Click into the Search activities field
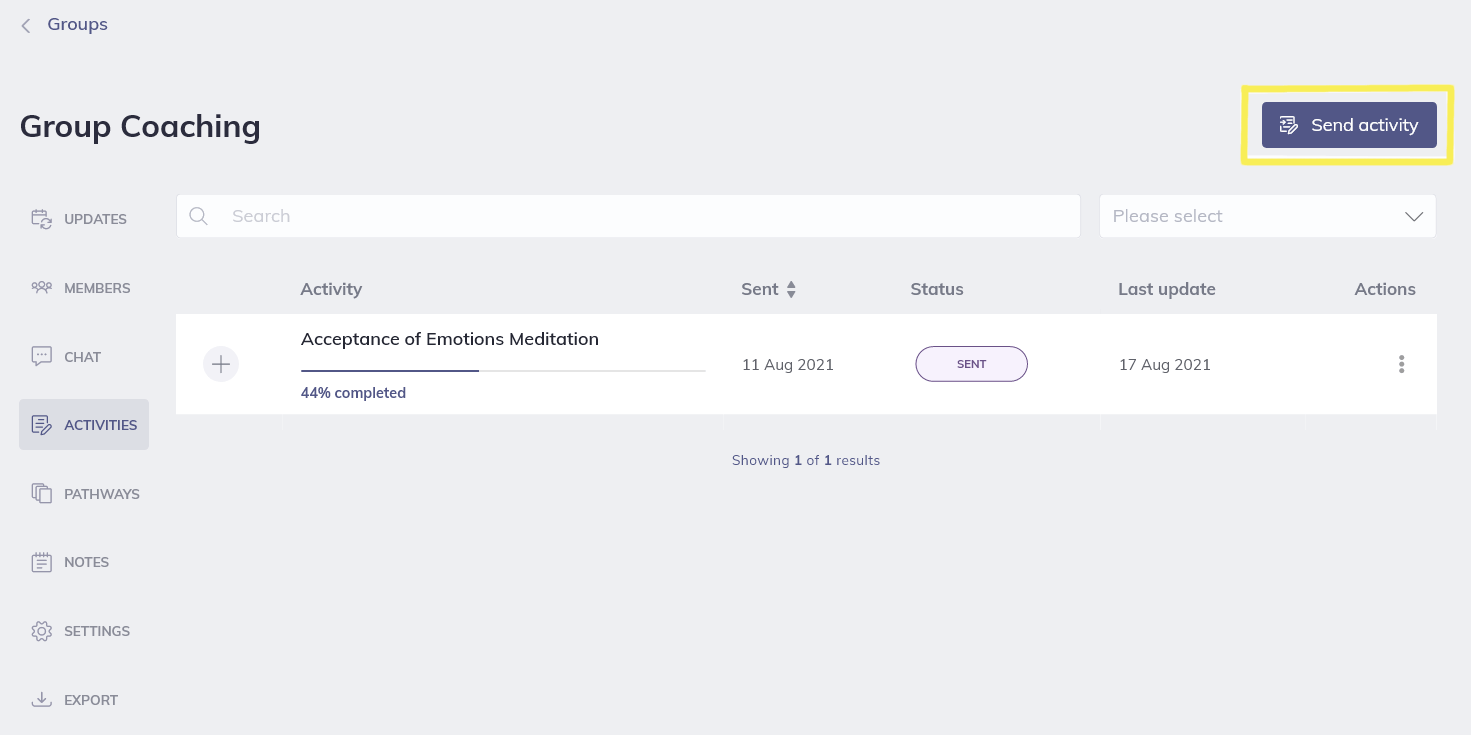The height and width of the screenshot is (740, 1480). click(x=640, y=216)
